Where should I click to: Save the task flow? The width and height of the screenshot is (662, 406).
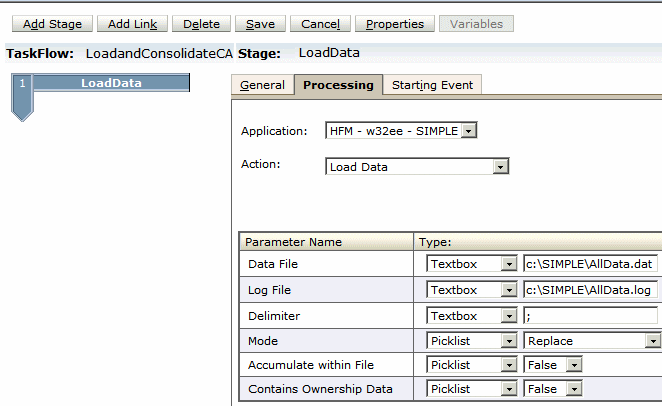click(x=260, y=23)
